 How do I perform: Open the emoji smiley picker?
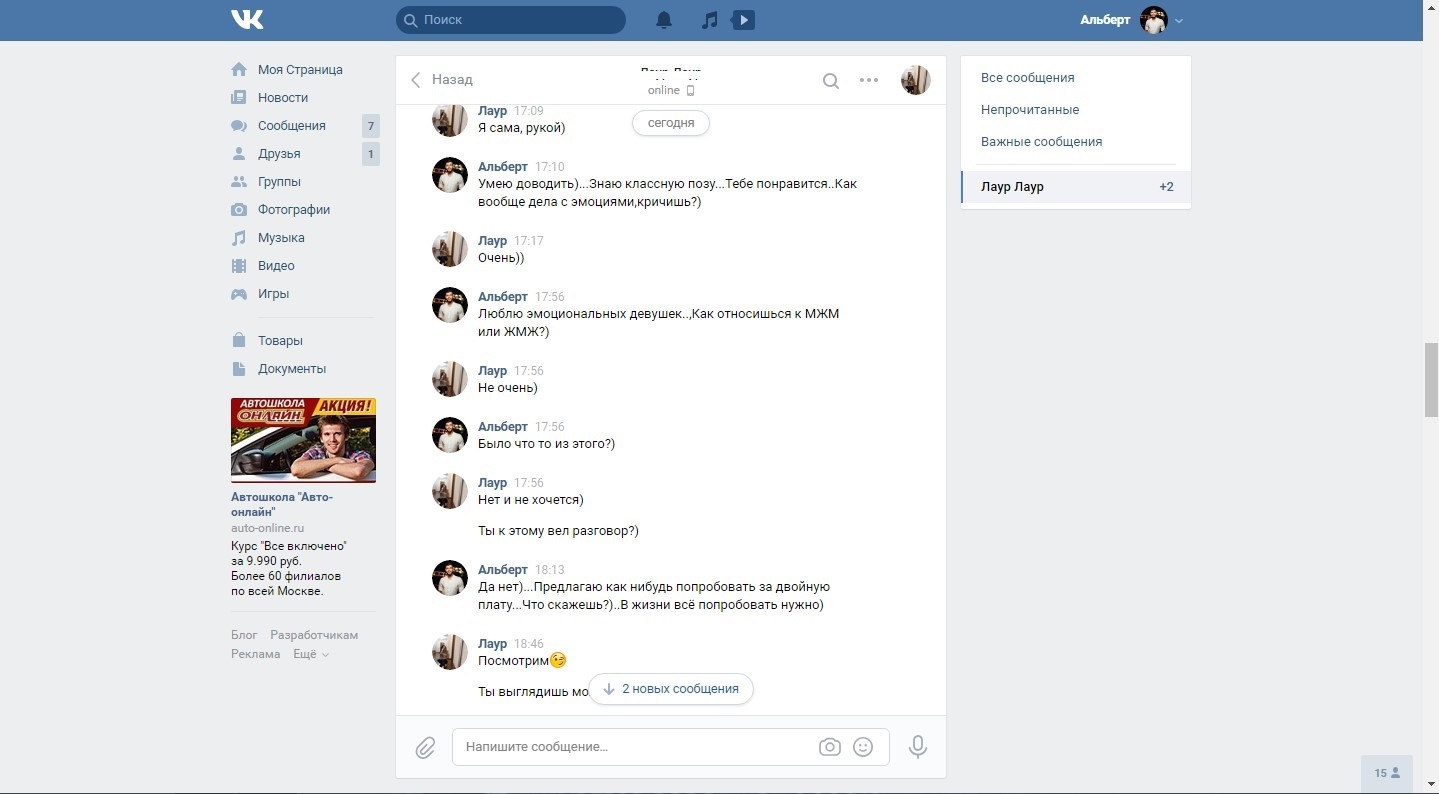coord(863,747)
